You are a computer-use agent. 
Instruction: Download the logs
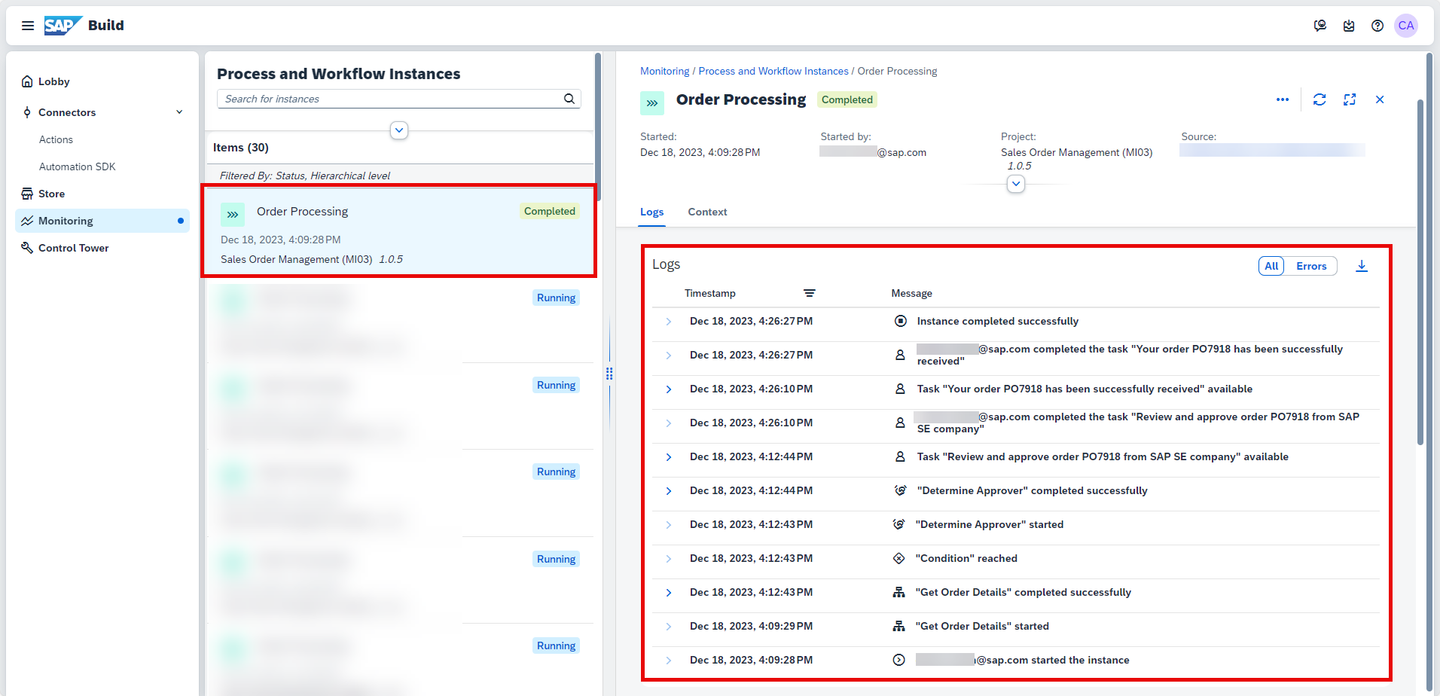pyautogui.click(x=1361, y=266)
